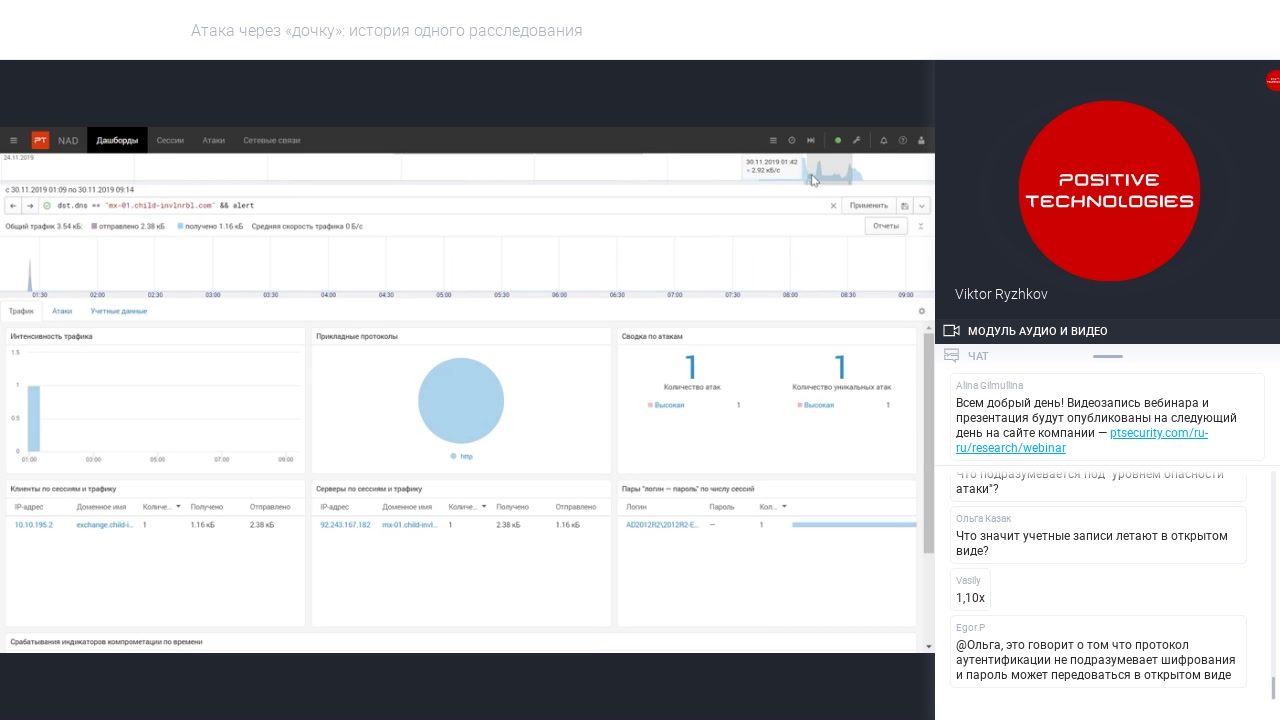The image size is (1280, 720).
Task: Open client IP 10.10.195.2
Action: [x=33, y=525]
